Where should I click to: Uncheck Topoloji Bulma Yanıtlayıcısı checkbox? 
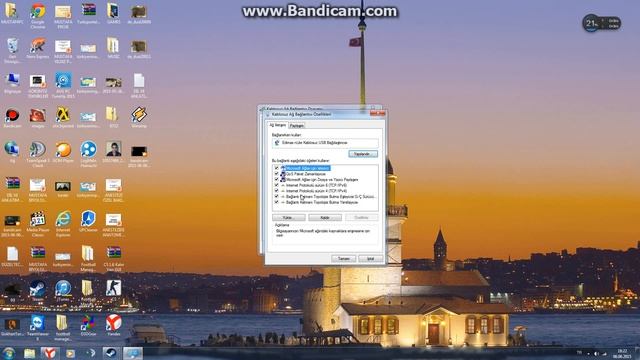coord(276,202)
